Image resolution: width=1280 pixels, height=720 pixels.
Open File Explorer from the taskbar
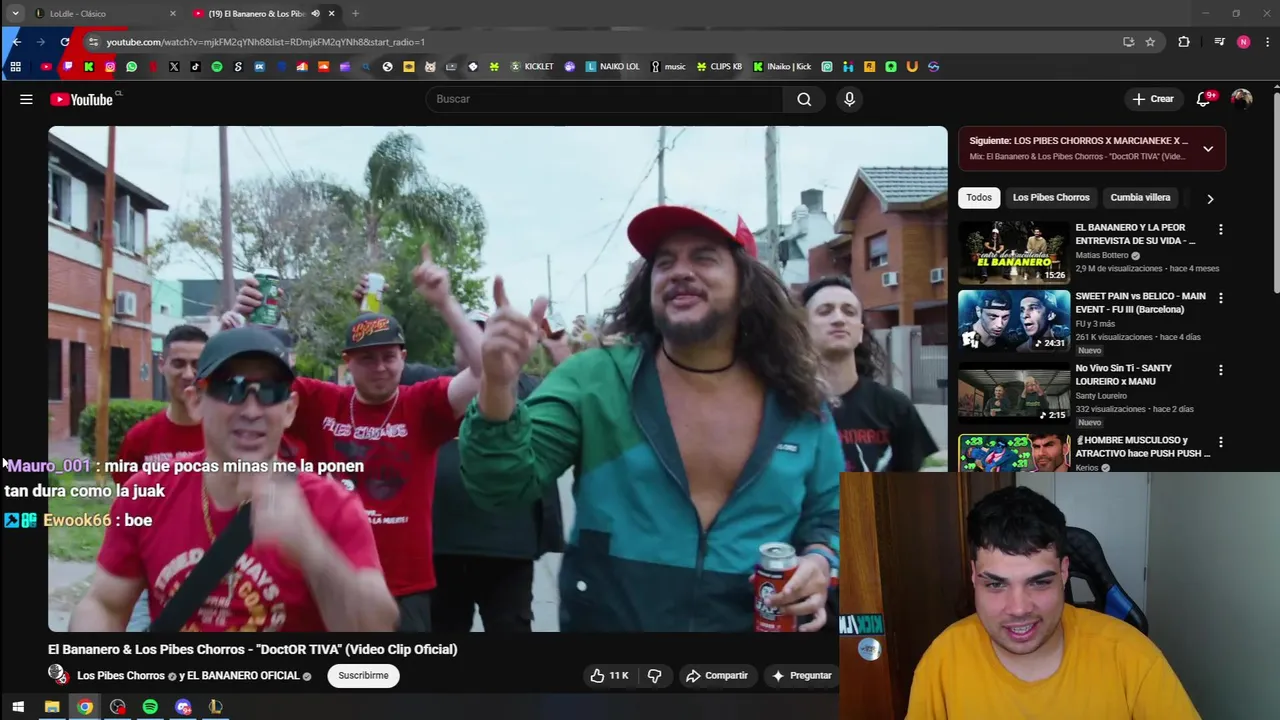click(52, 707)
